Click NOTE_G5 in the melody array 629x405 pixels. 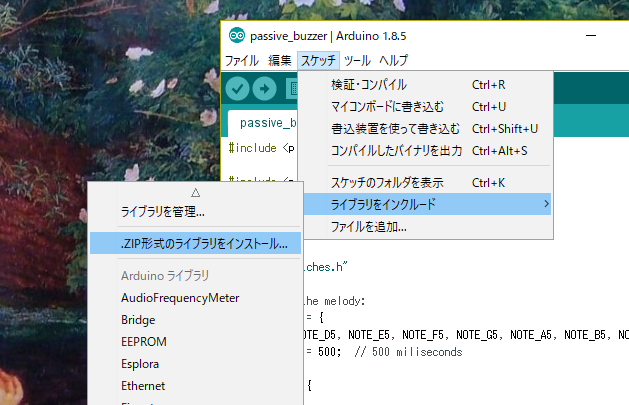[x=479, y=335]
